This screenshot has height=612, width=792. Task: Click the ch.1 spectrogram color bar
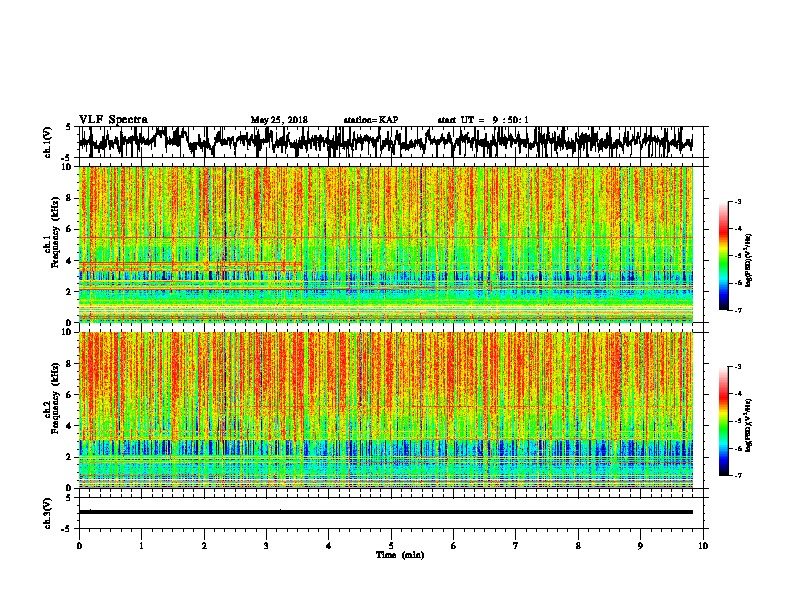click(724, 256)
